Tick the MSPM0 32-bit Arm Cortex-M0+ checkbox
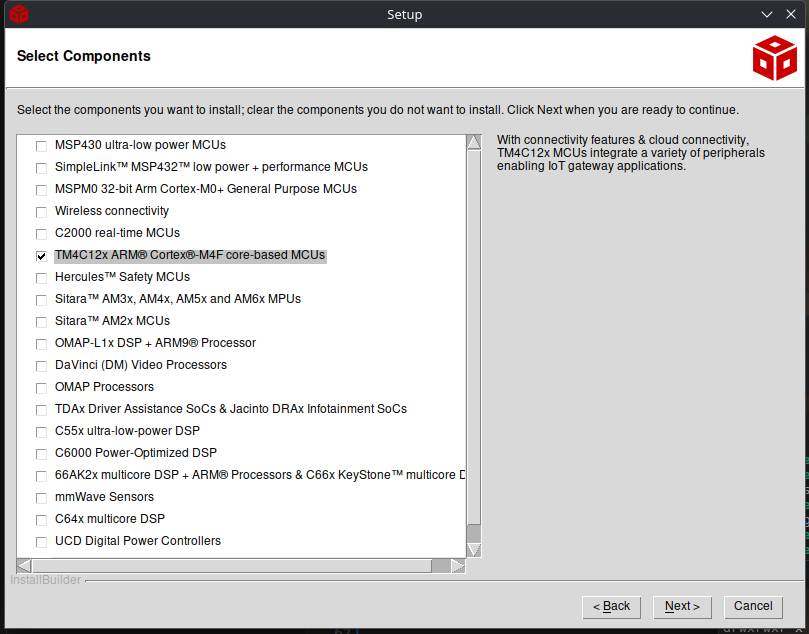This screenshot has width=809, height=634. 41,190
